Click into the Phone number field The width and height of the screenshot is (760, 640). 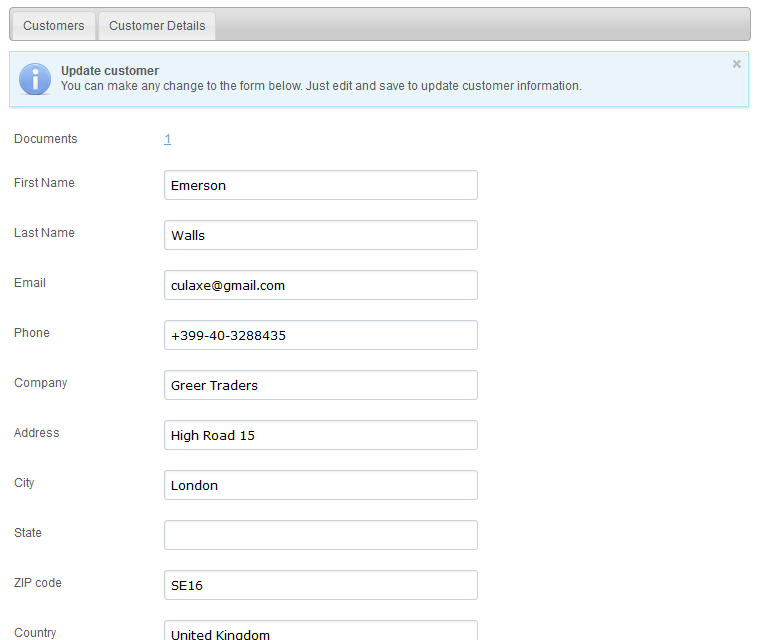pos(321,335)
